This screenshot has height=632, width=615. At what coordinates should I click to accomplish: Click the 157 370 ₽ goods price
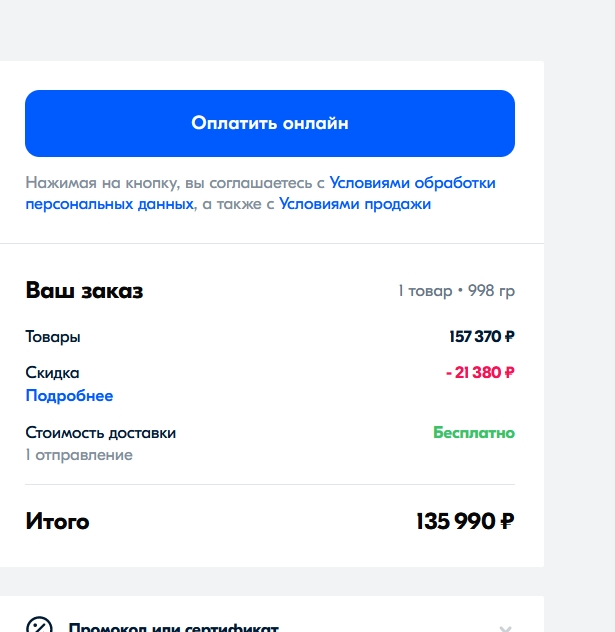[482, 337]
